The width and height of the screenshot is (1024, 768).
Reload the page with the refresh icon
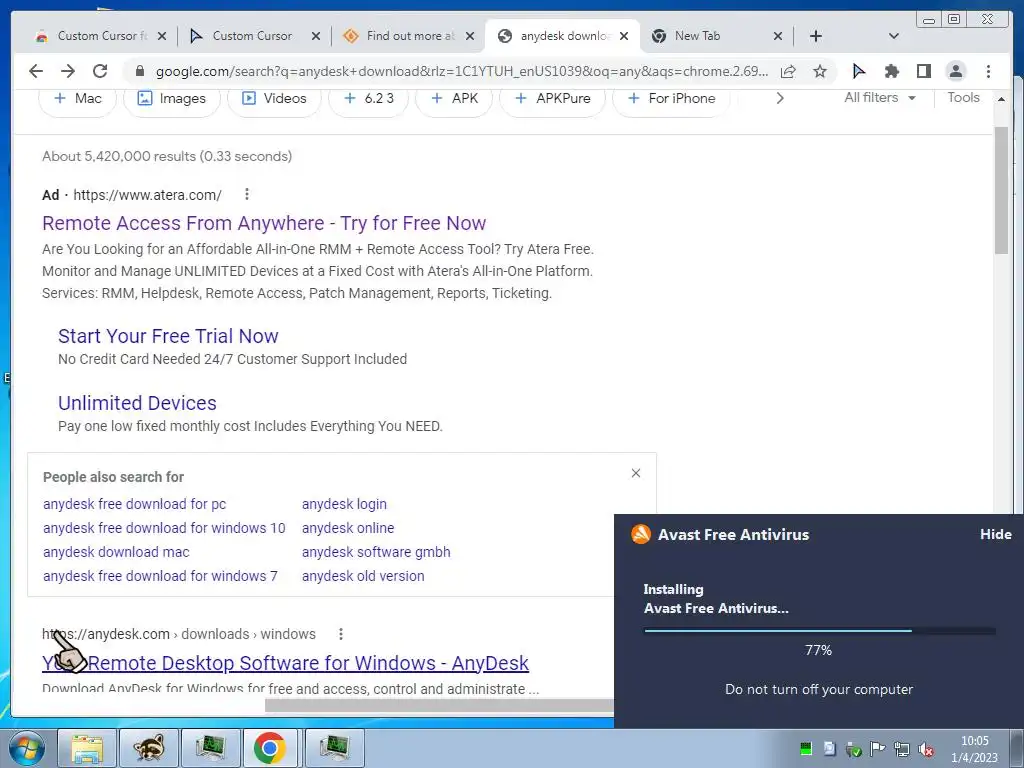click(x=100, y=71)
